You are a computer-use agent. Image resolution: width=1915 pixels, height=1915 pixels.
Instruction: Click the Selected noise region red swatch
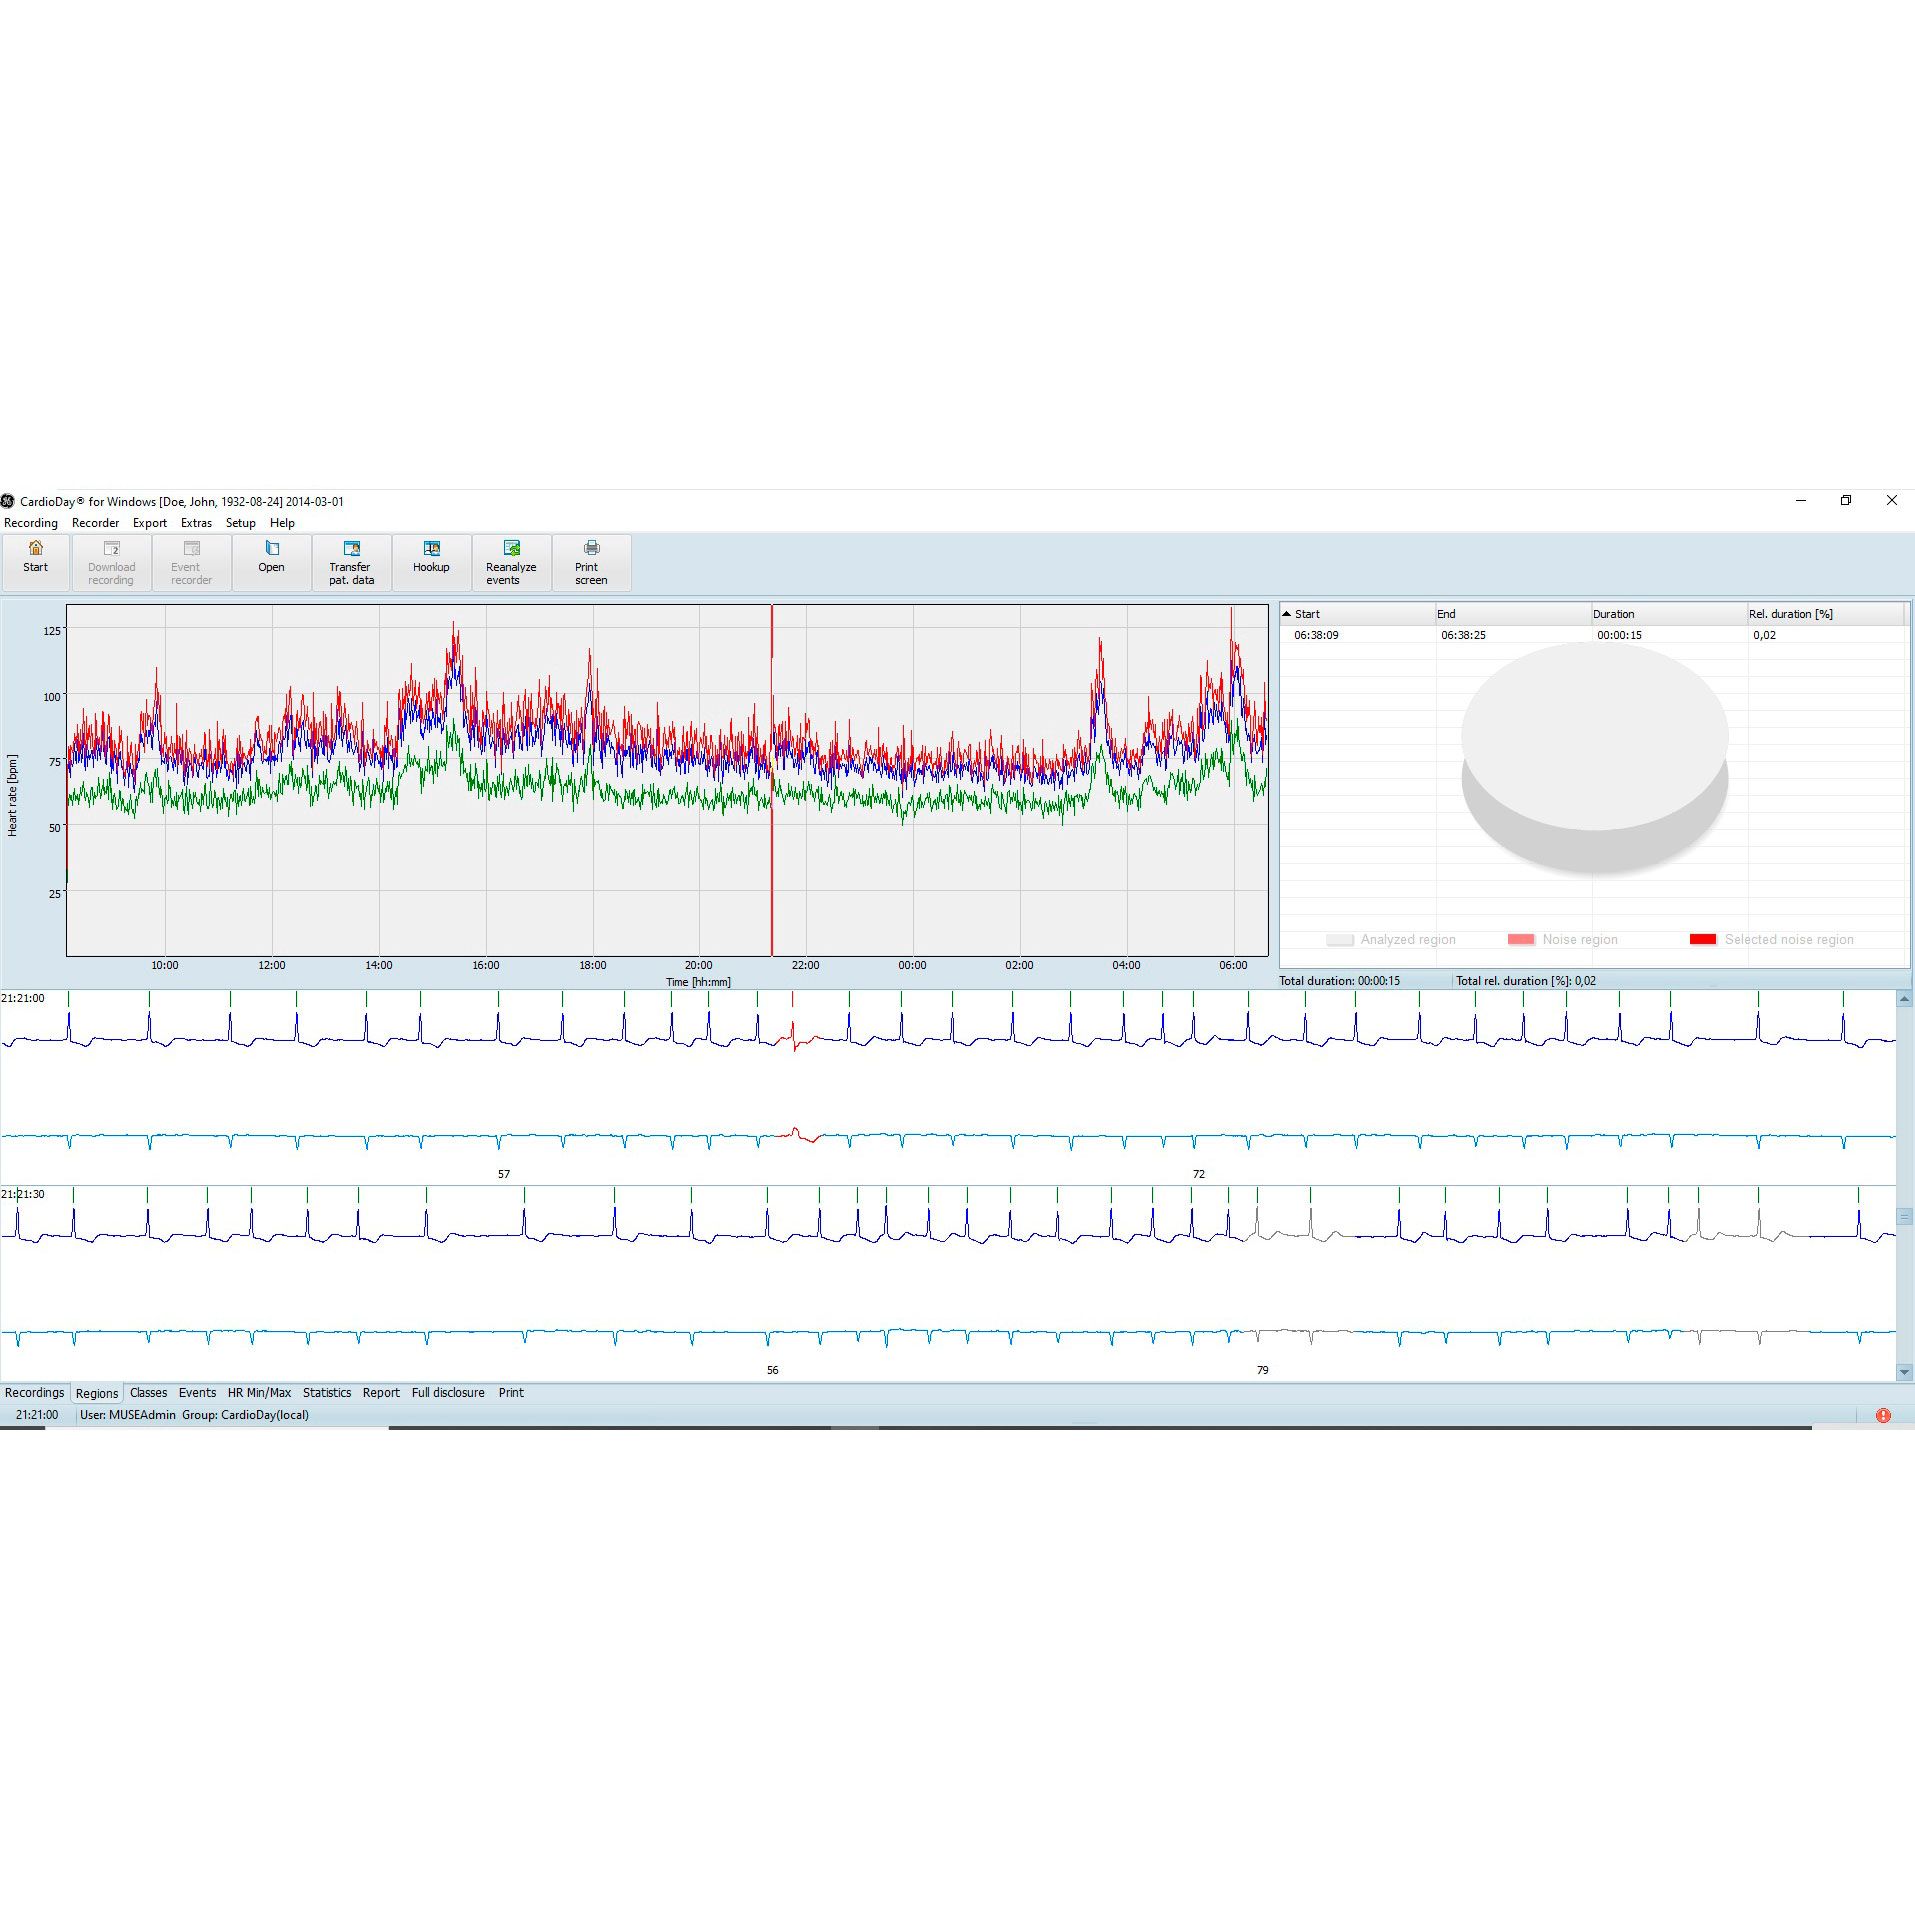(x=1702, y=940)
